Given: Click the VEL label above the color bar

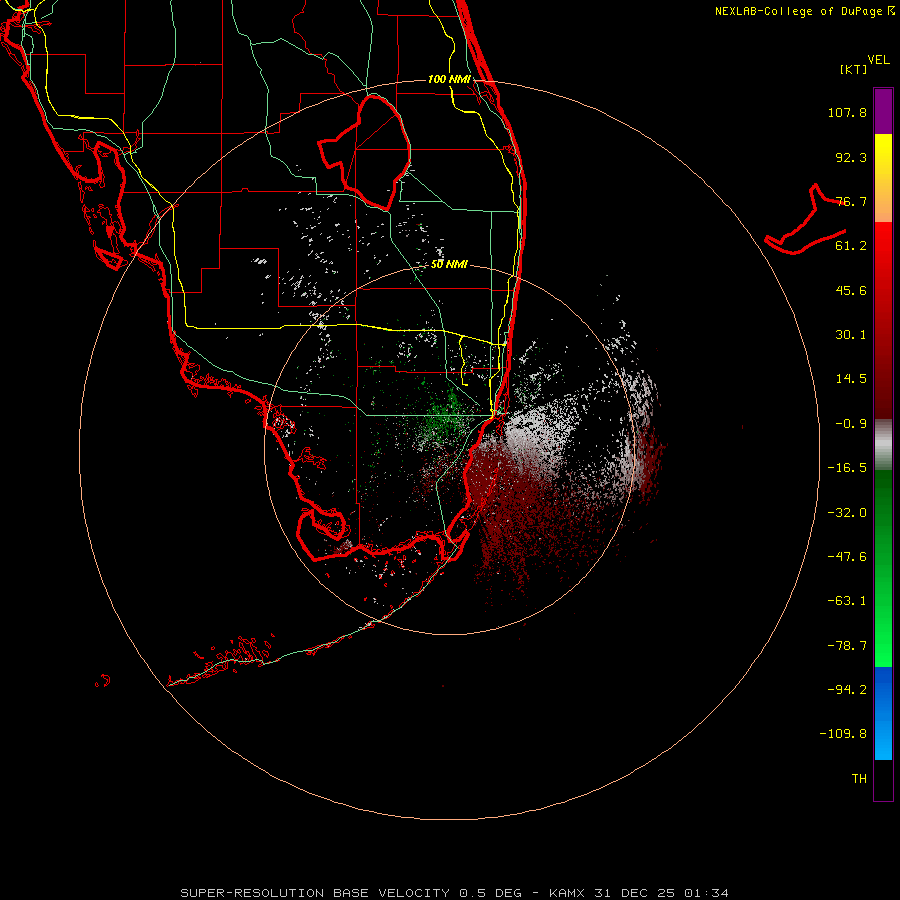Looking at the screenshot, I should [878, 60].
